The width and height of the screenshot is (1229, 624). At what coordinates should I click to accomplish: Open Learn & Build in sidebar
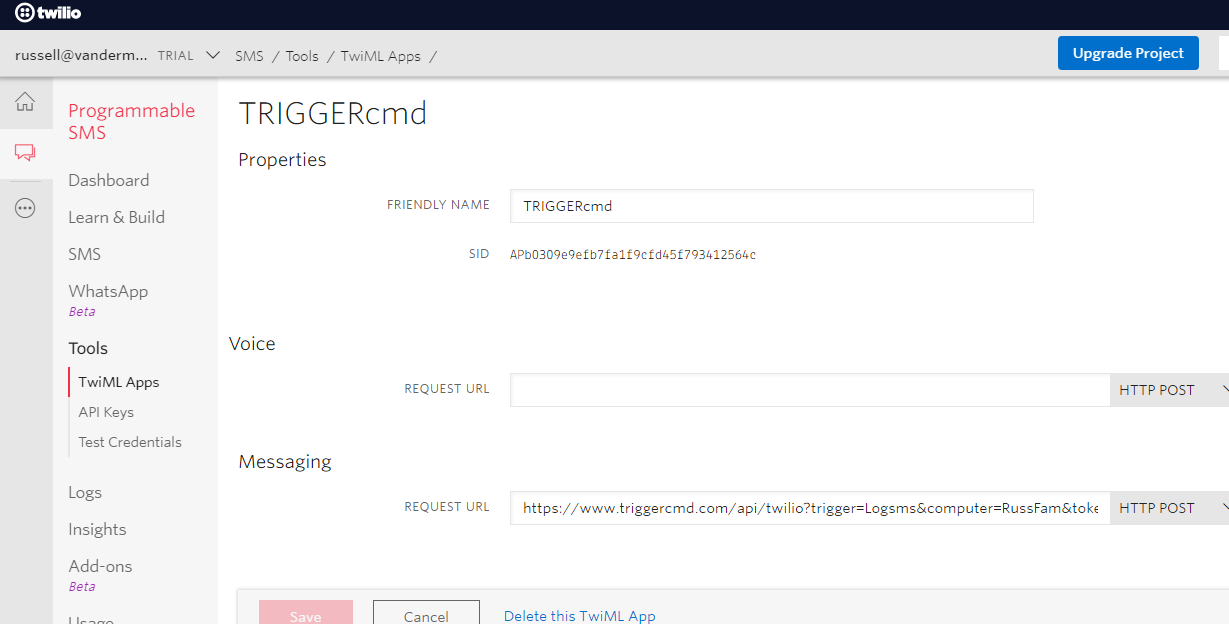click(117, 217)
